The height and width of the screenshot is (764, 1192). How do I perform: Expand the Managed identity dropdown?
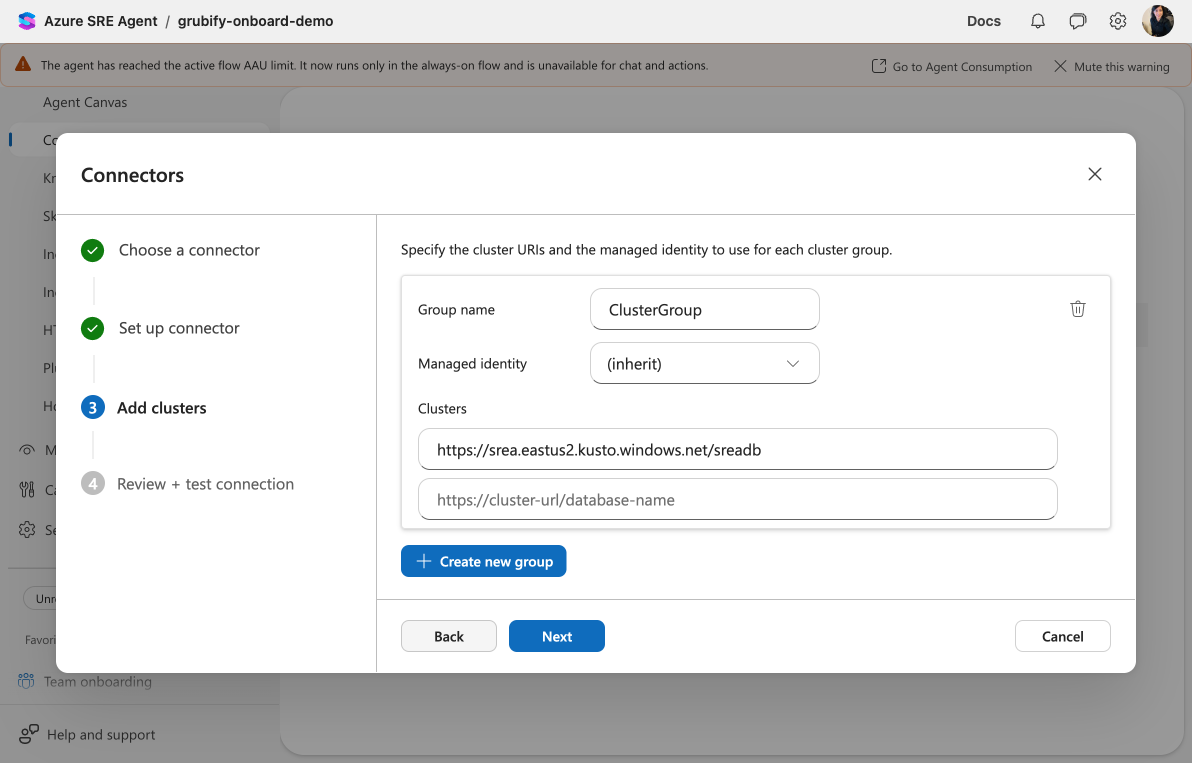(x=705, y=363)
